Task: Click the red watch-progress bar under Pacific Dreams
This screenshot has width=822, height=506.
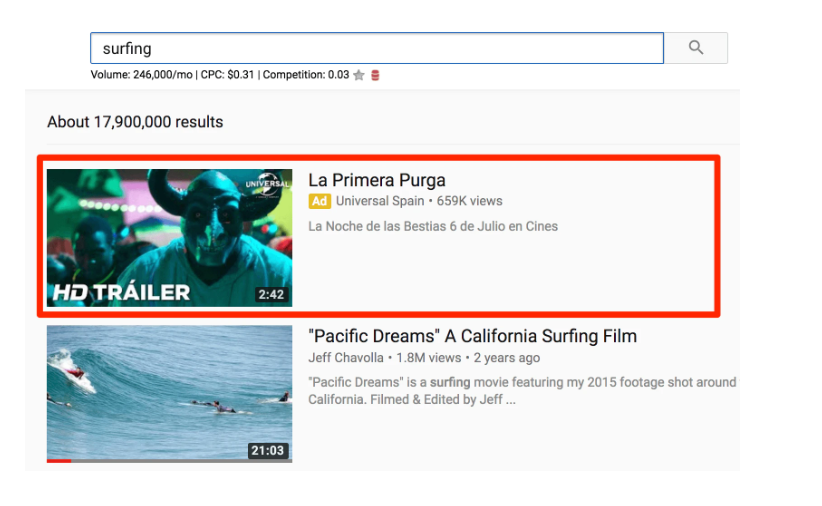Action: tap(59, 461)
